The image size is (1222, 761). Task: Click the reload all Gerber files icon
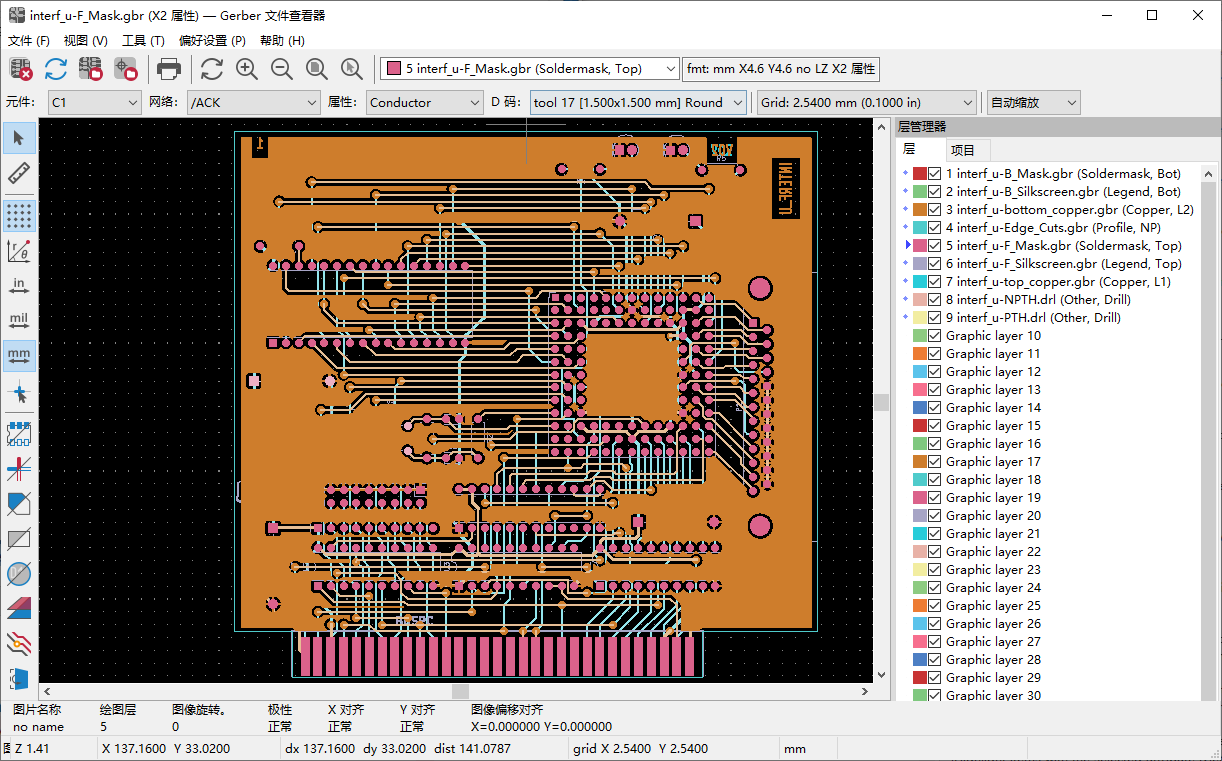coord(55,69)
